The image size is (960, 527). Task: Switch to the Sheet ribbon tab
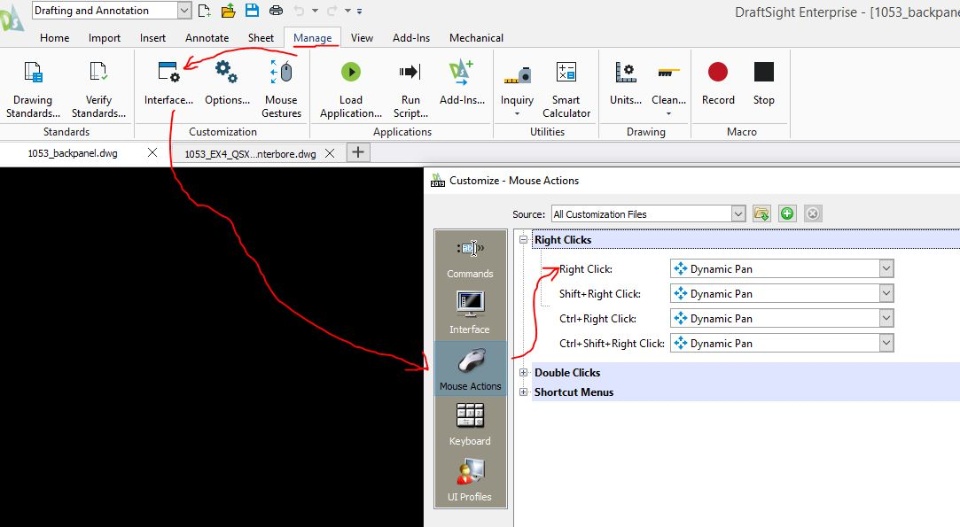click(261, 38)
